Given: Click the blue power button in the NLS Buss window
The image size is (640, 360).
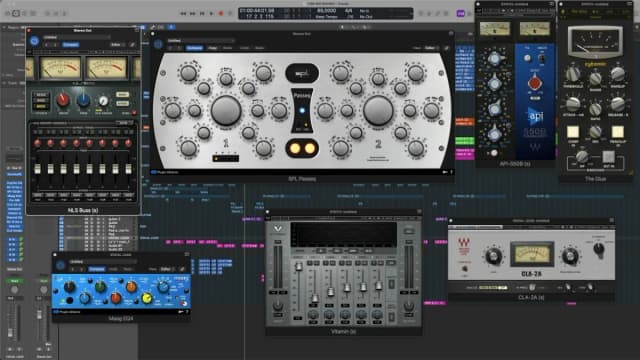Looking at the screenshot, I should (34, 41).
